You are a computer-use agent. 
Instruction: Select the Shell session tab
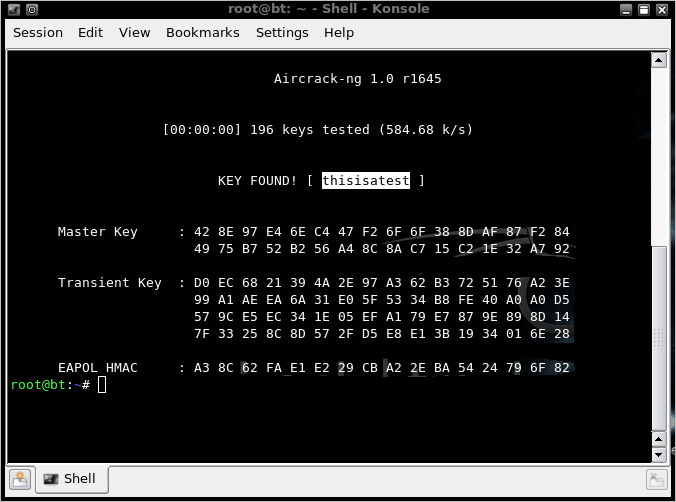(x=72, y=479)
